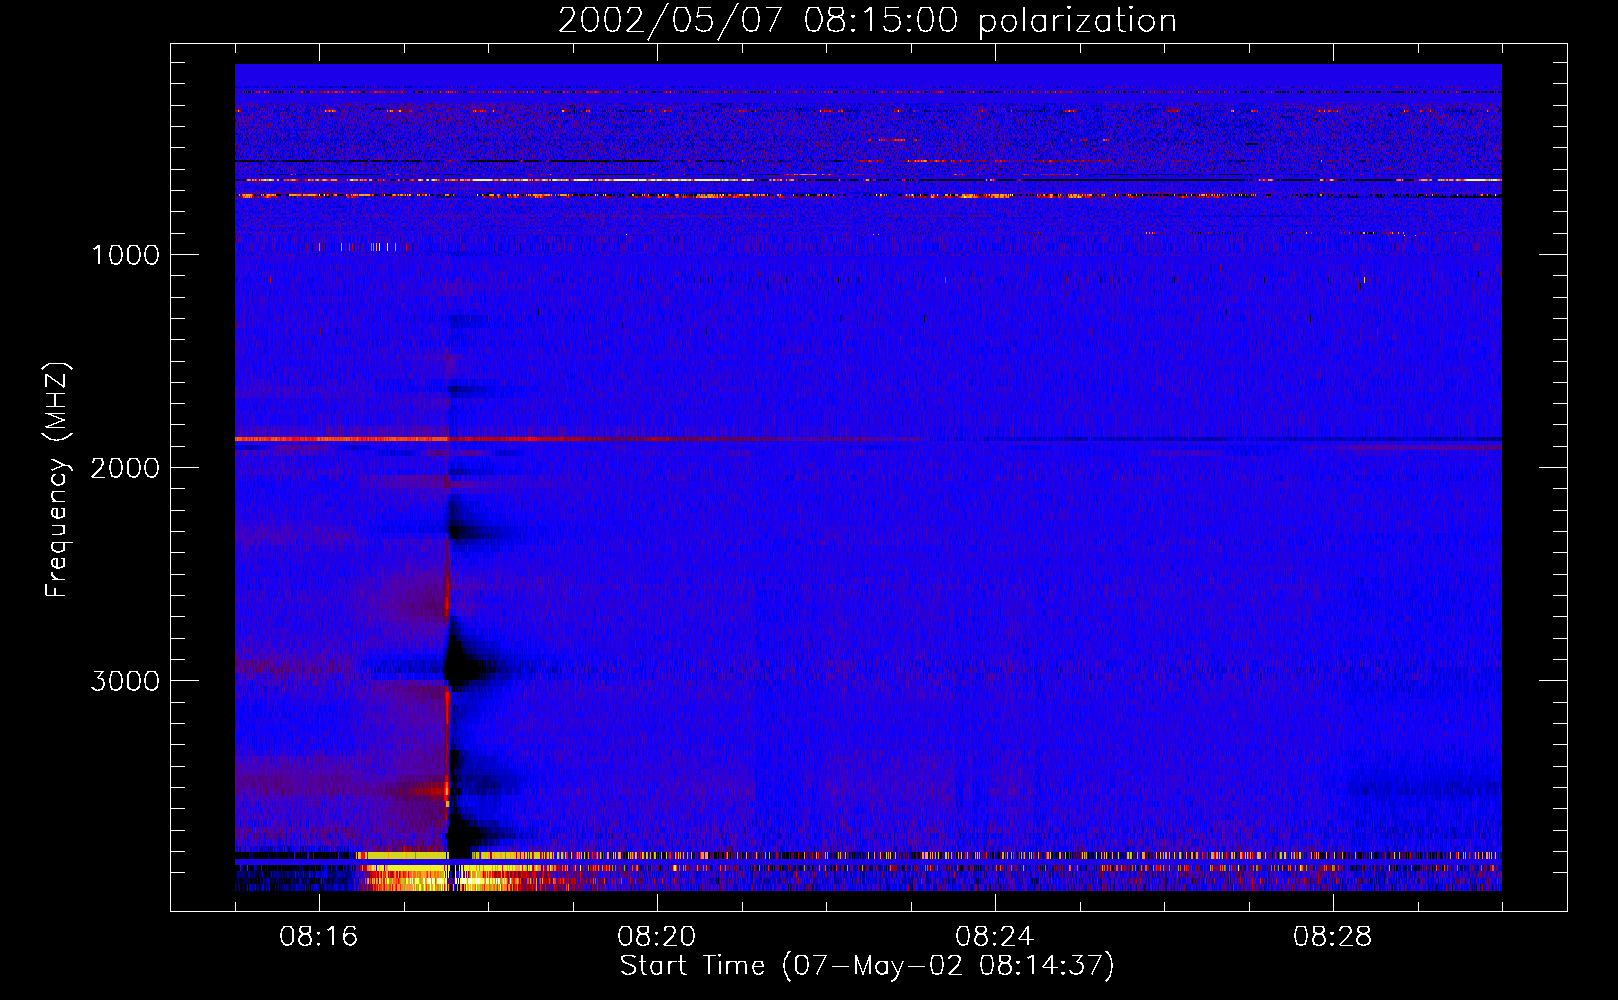Image resolution: width=1618 pixels, height=1000 pixels.
Task: Click the 08:16 time axis label
Action: point(319,937)
